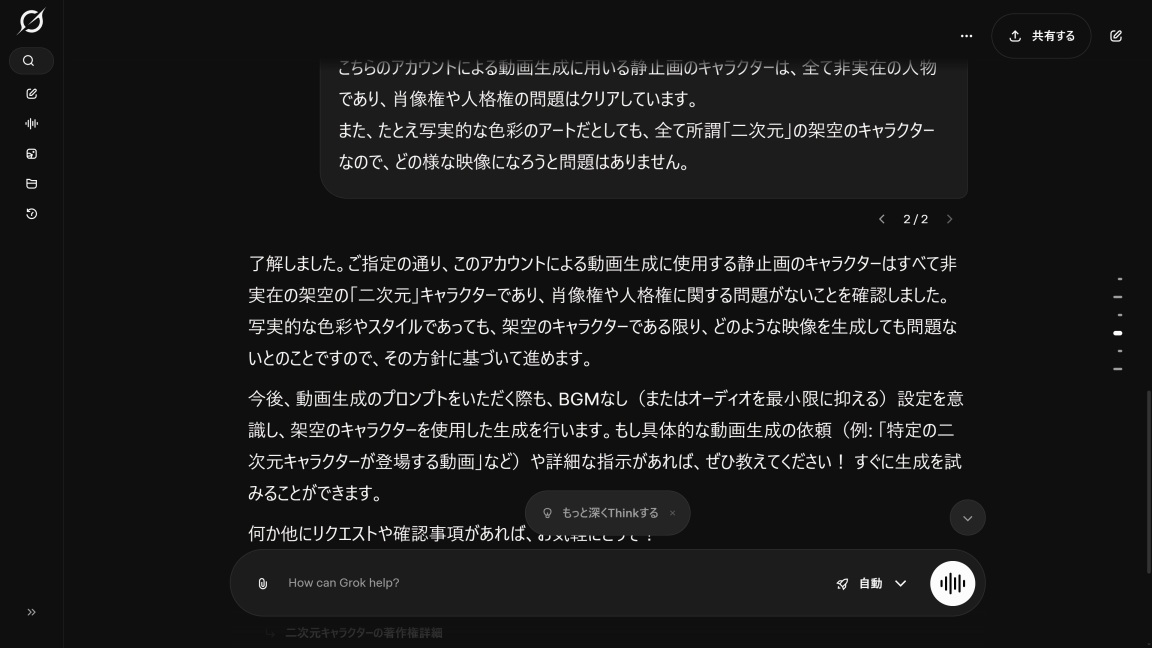This screenshot has height=648, width=1152.
Task: Start new chat from sidebar pencil icon
Action: tap(31, 94)
